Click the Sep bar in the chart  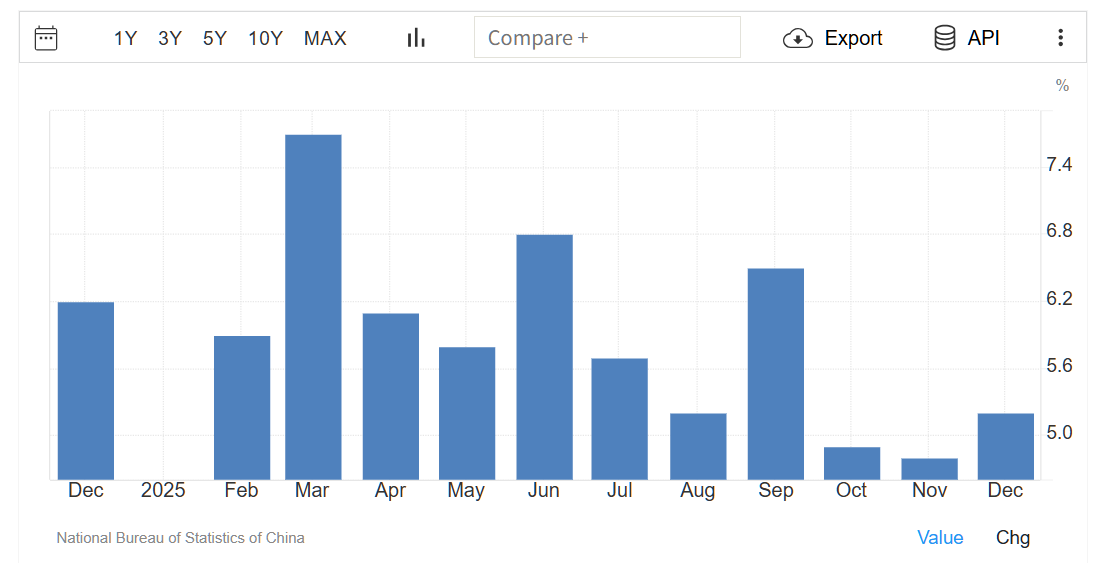(775, 374)
